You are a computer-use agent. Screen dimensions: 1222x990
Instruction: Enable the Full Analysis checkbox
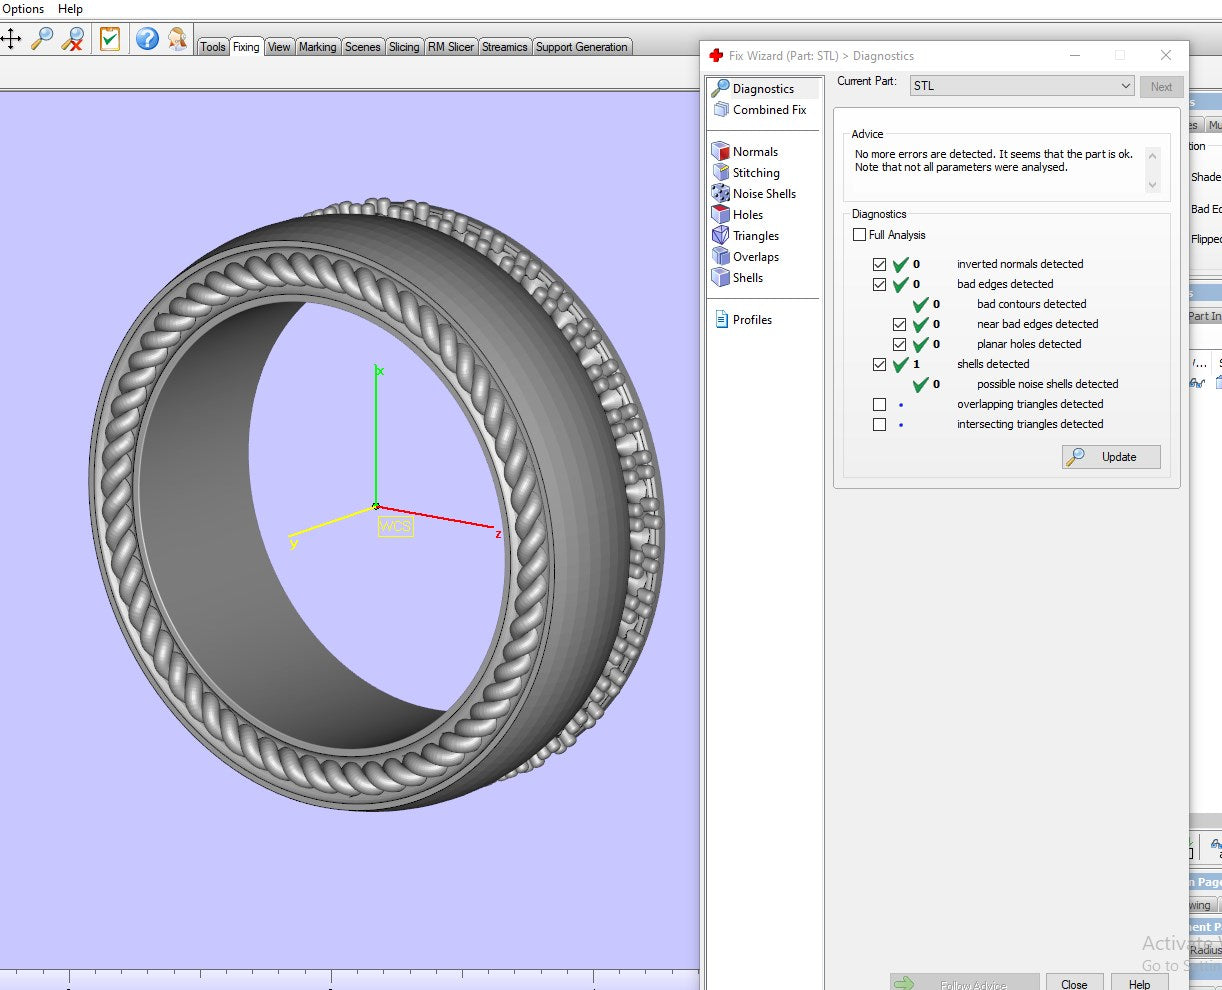(860, 235)
